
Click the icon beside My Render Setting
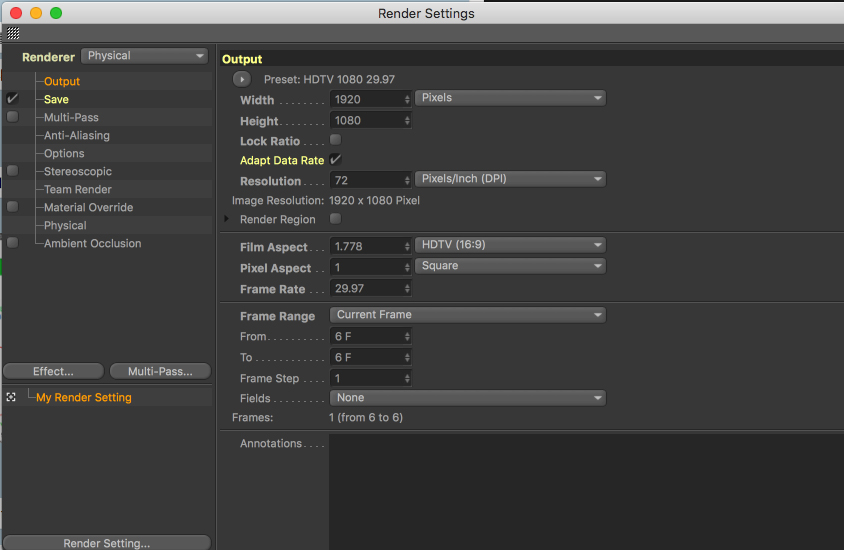click(11, 397)
